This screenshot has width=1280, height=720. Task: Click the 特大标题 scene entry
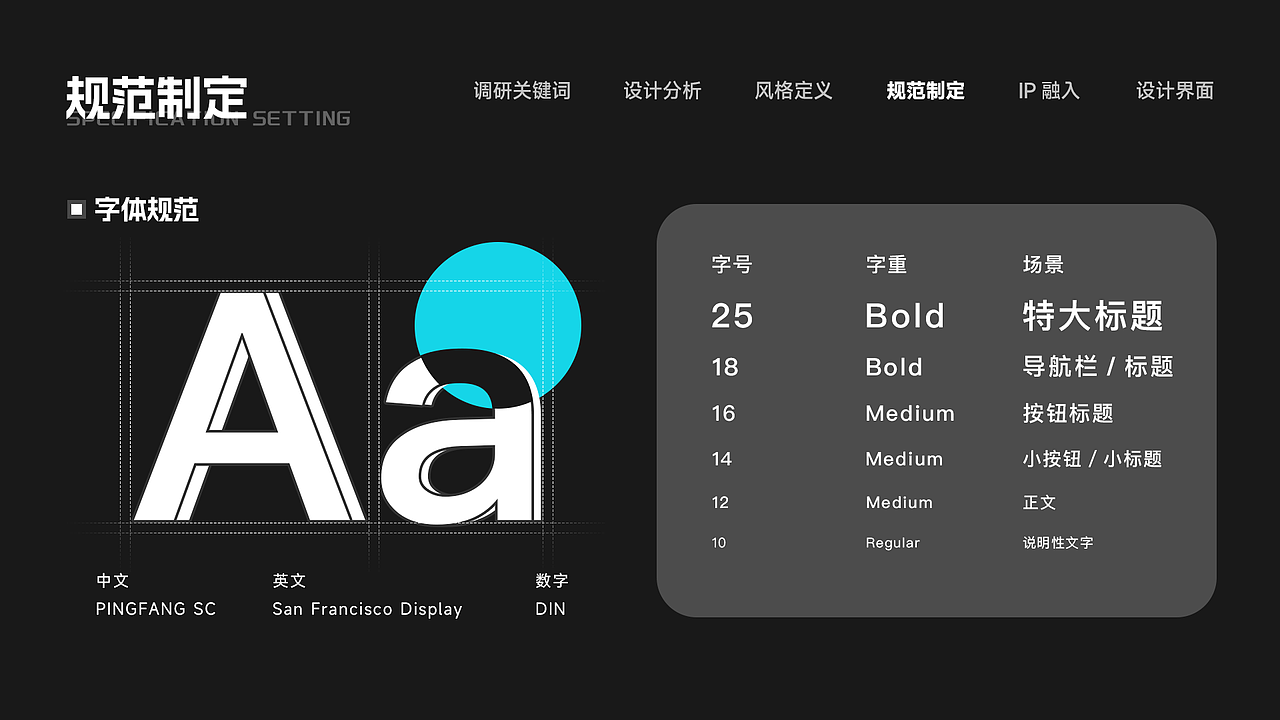(x=1093, y=316)
